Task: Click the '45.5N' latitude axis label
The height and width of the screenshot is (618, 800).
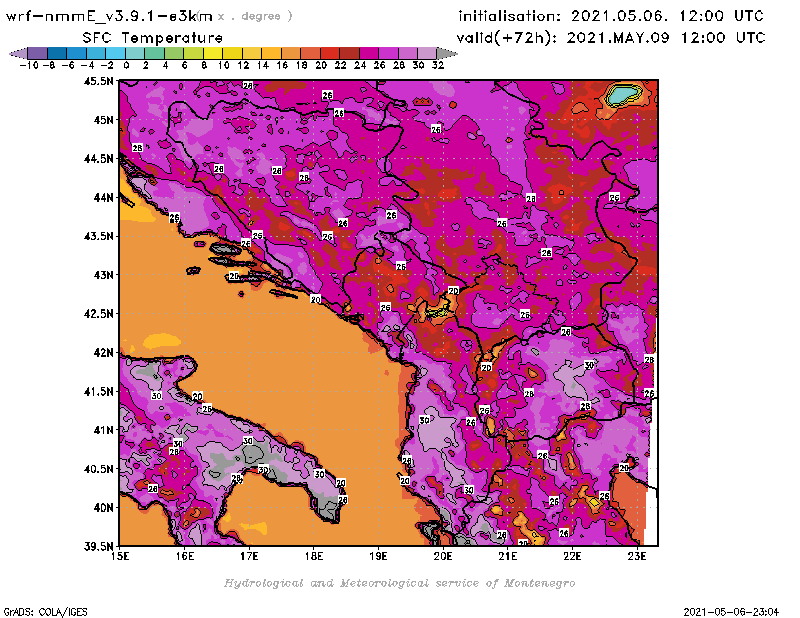Action: [98, 81]
